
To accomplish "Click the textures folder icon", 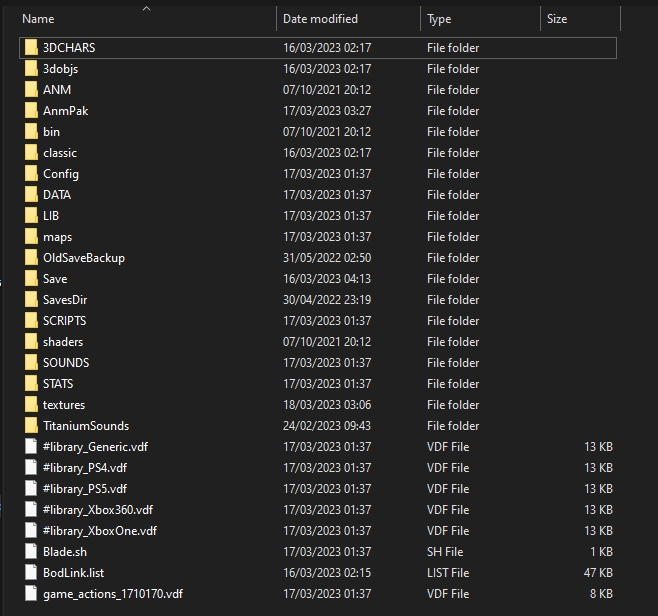I will (x=31, y=405).
